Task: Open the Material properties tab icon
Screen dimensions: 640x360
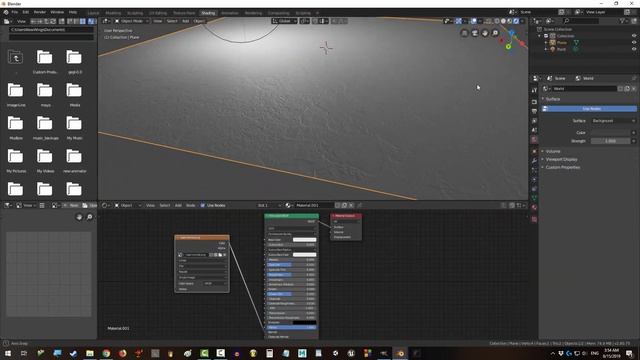Action: point(534,207)
